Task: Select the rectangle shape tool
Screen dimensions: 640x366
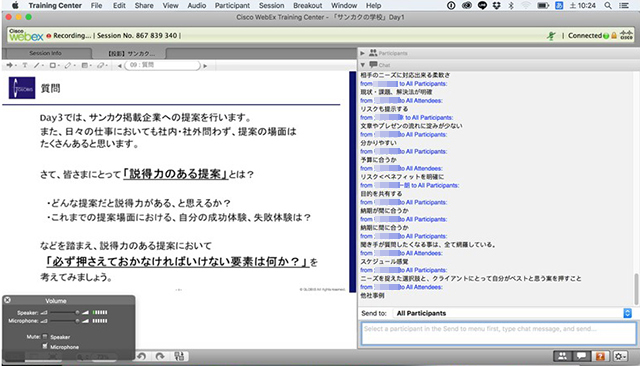Action: coord(52,65)
